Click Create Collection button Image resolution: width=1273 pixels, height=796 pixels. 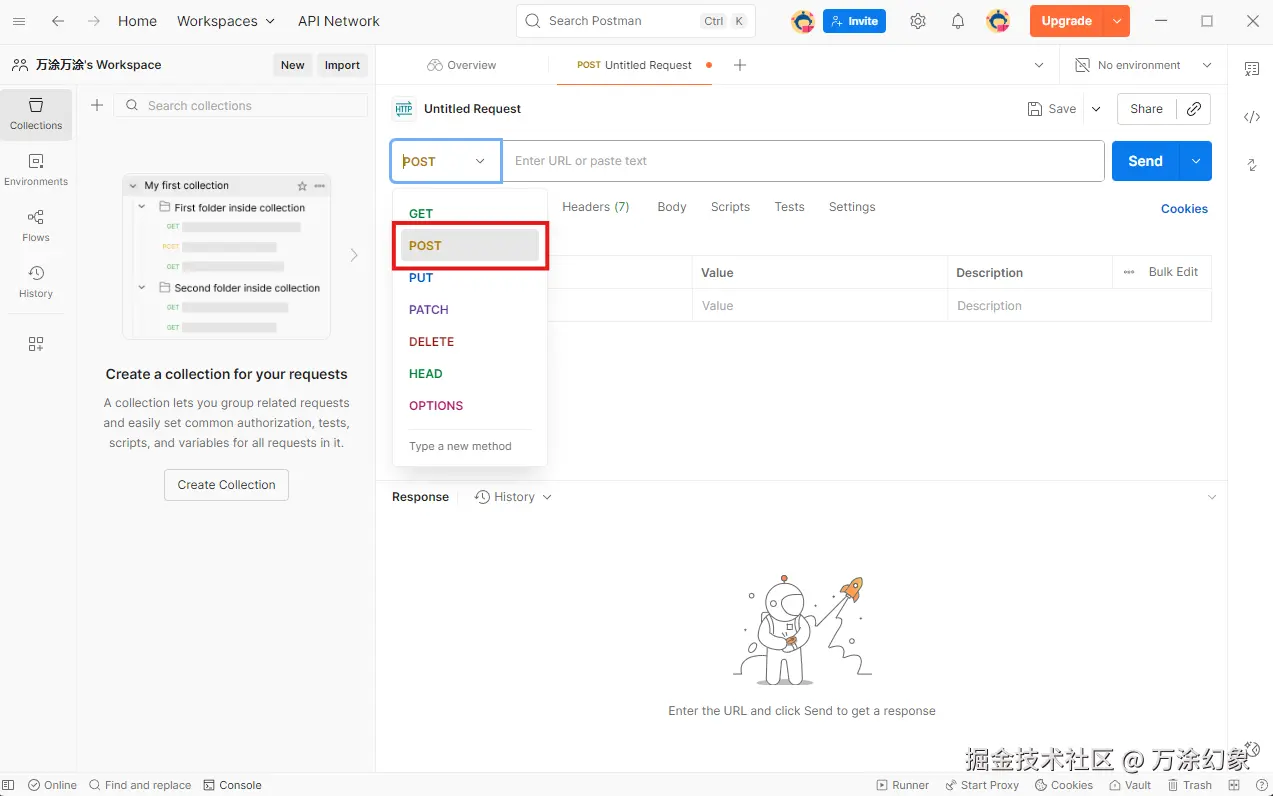(226, 485)
